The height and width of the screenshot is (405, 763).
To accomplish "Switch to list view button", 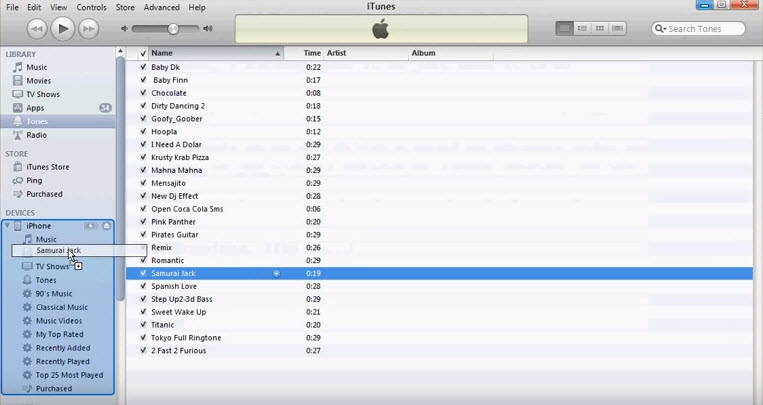I will [564, 28].
